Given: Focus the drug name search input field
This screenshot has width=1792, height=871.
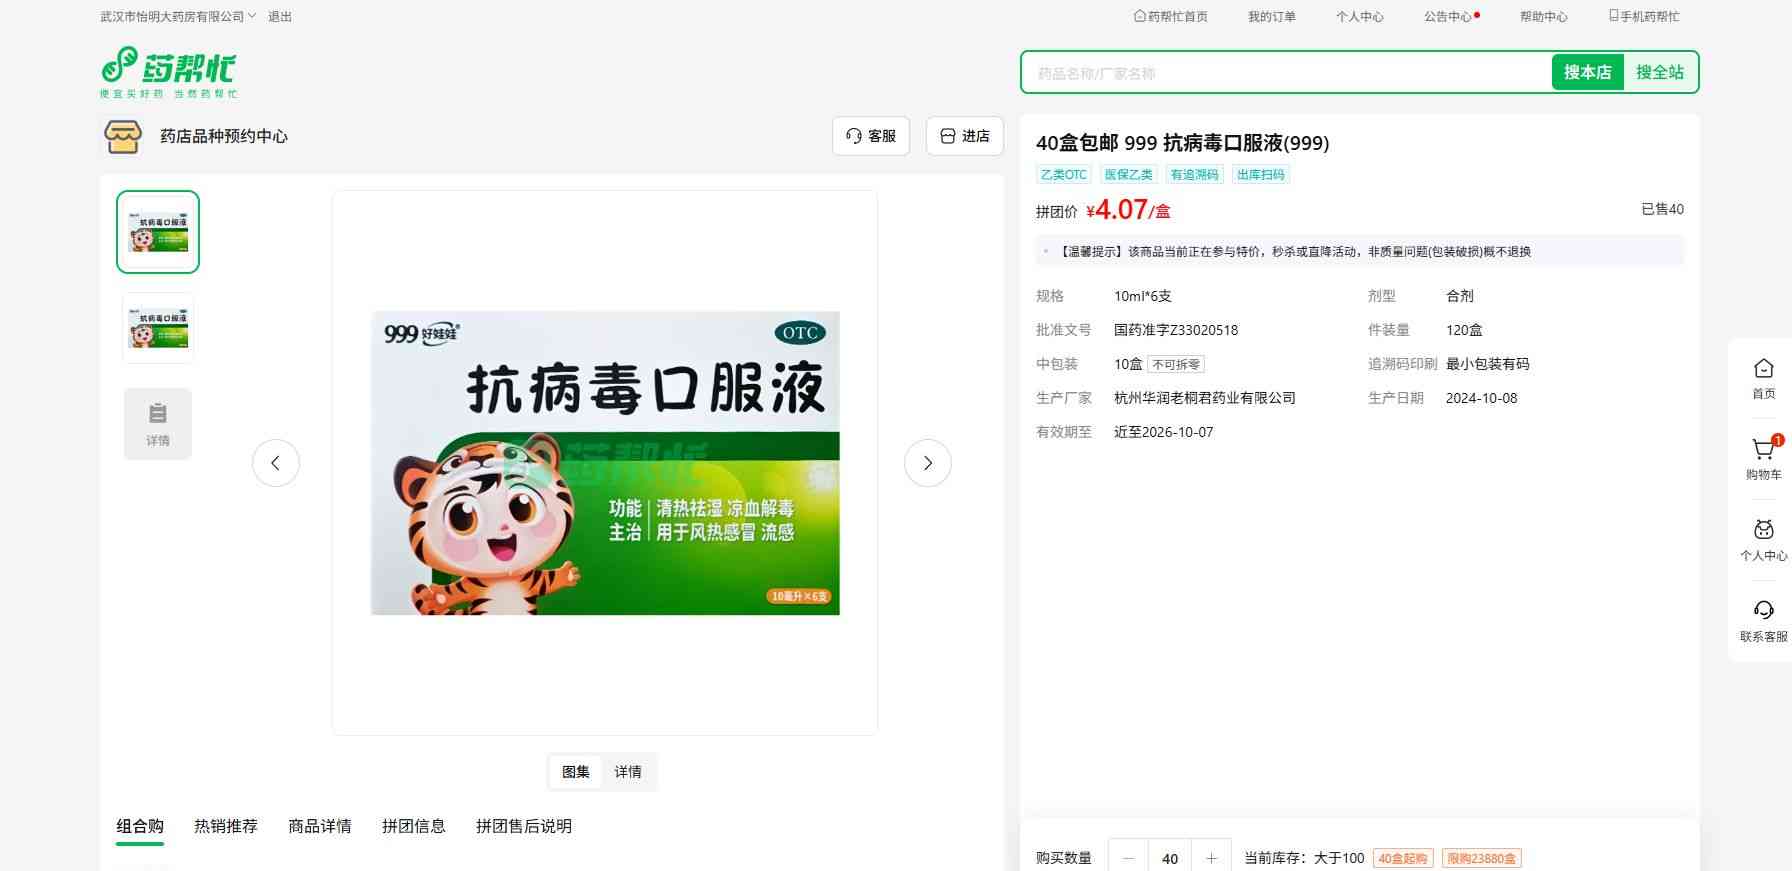Looking at the screenshot, I should 1285,73.
